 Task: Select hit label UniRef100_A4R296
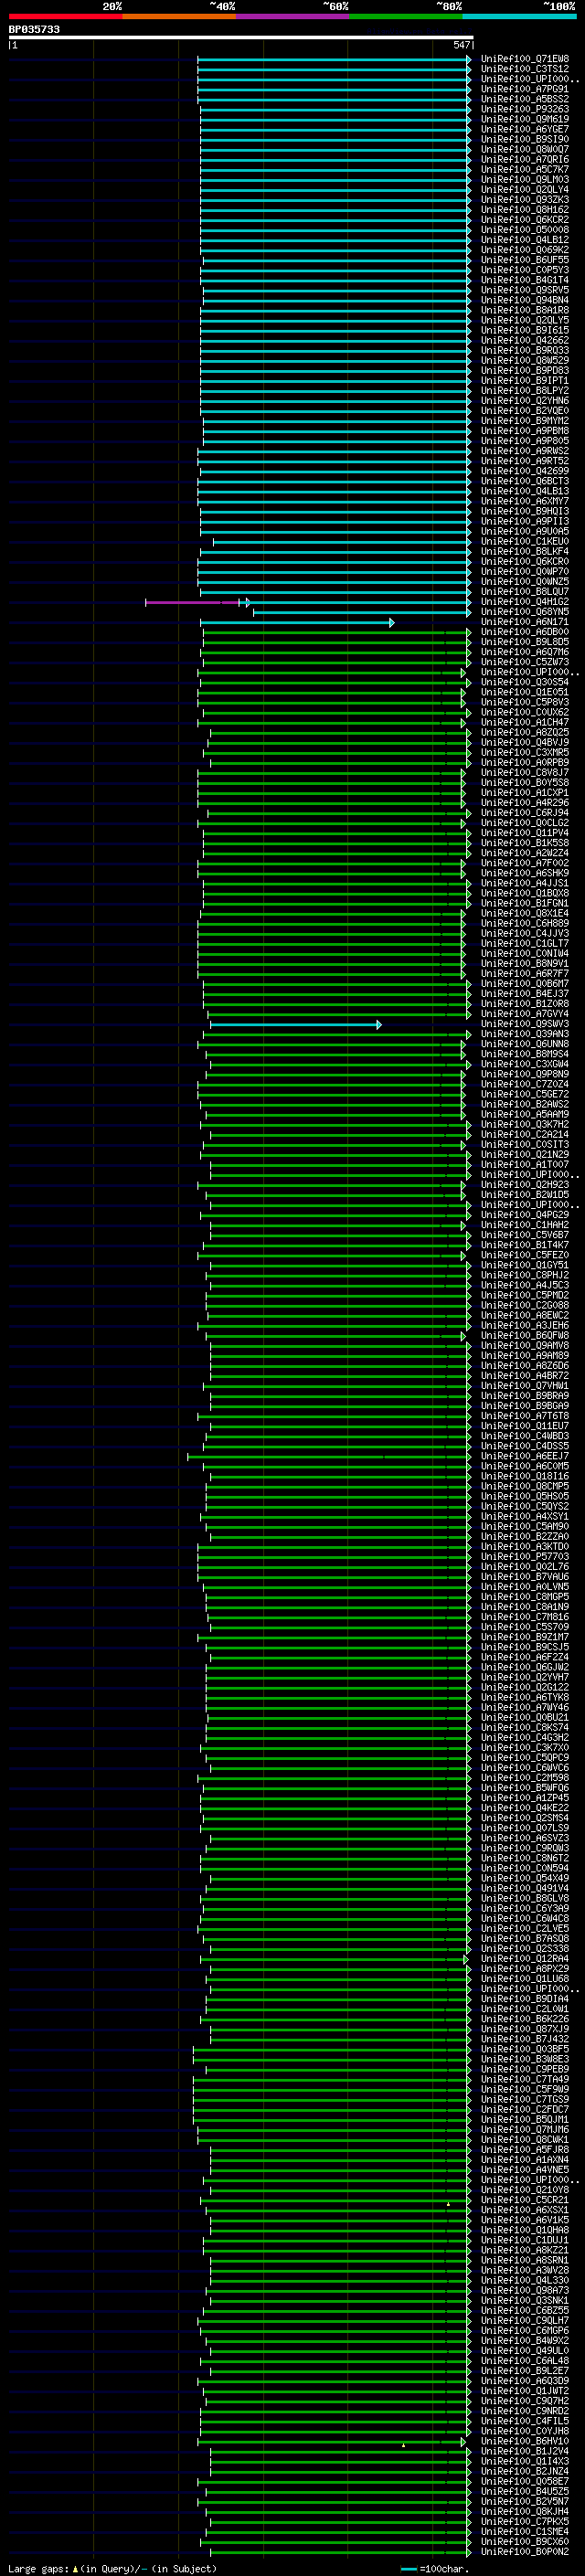(524, 803)
